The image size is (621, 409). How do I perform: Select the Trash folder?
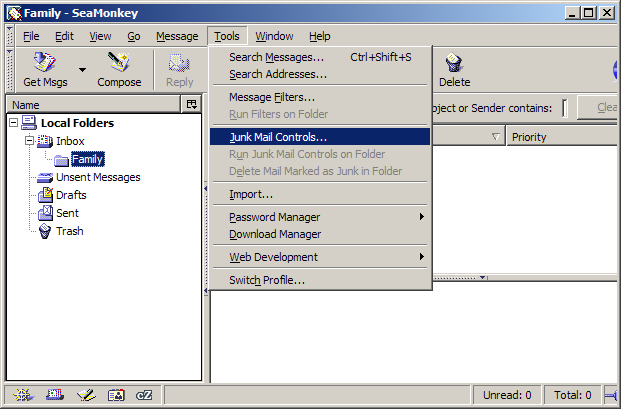click(x=69, y=231)
